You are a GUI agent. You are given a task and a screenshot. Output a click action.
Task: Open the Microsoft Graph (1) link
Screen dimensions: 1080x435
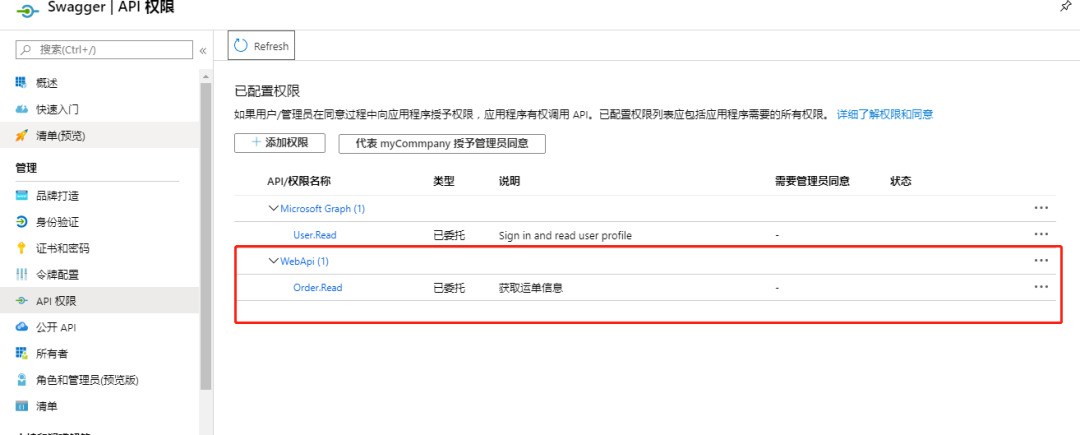pos(322,208)
